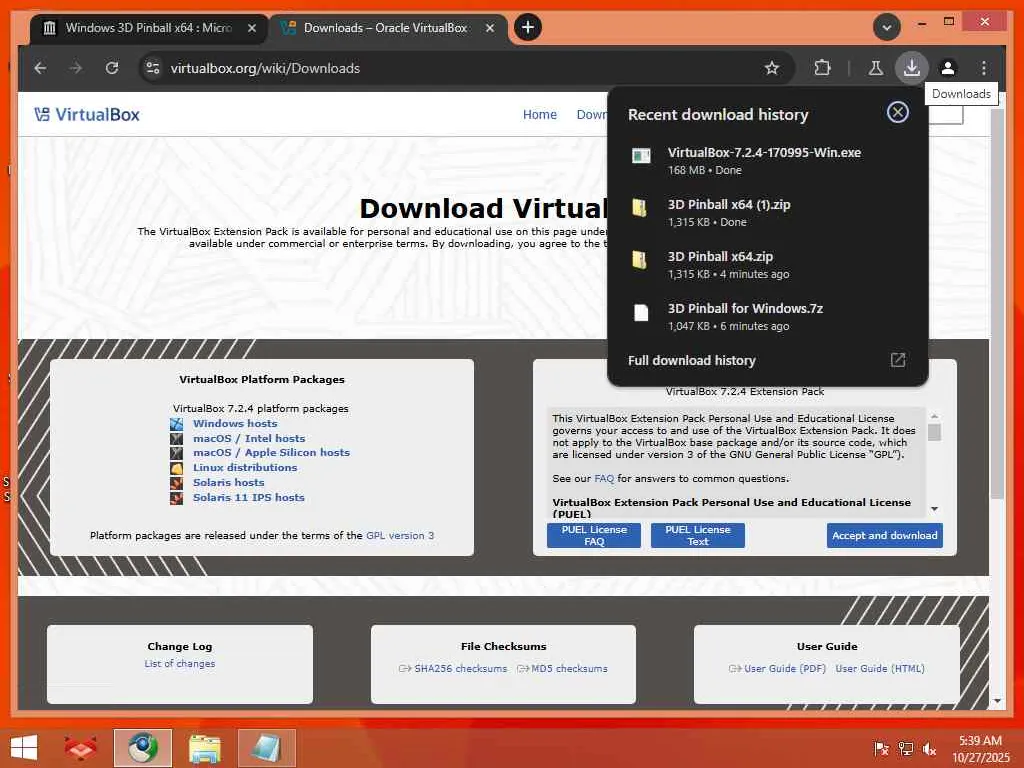Click the 3D Pinball x64 (1).zip folder icon

click(x=640, y=208)
